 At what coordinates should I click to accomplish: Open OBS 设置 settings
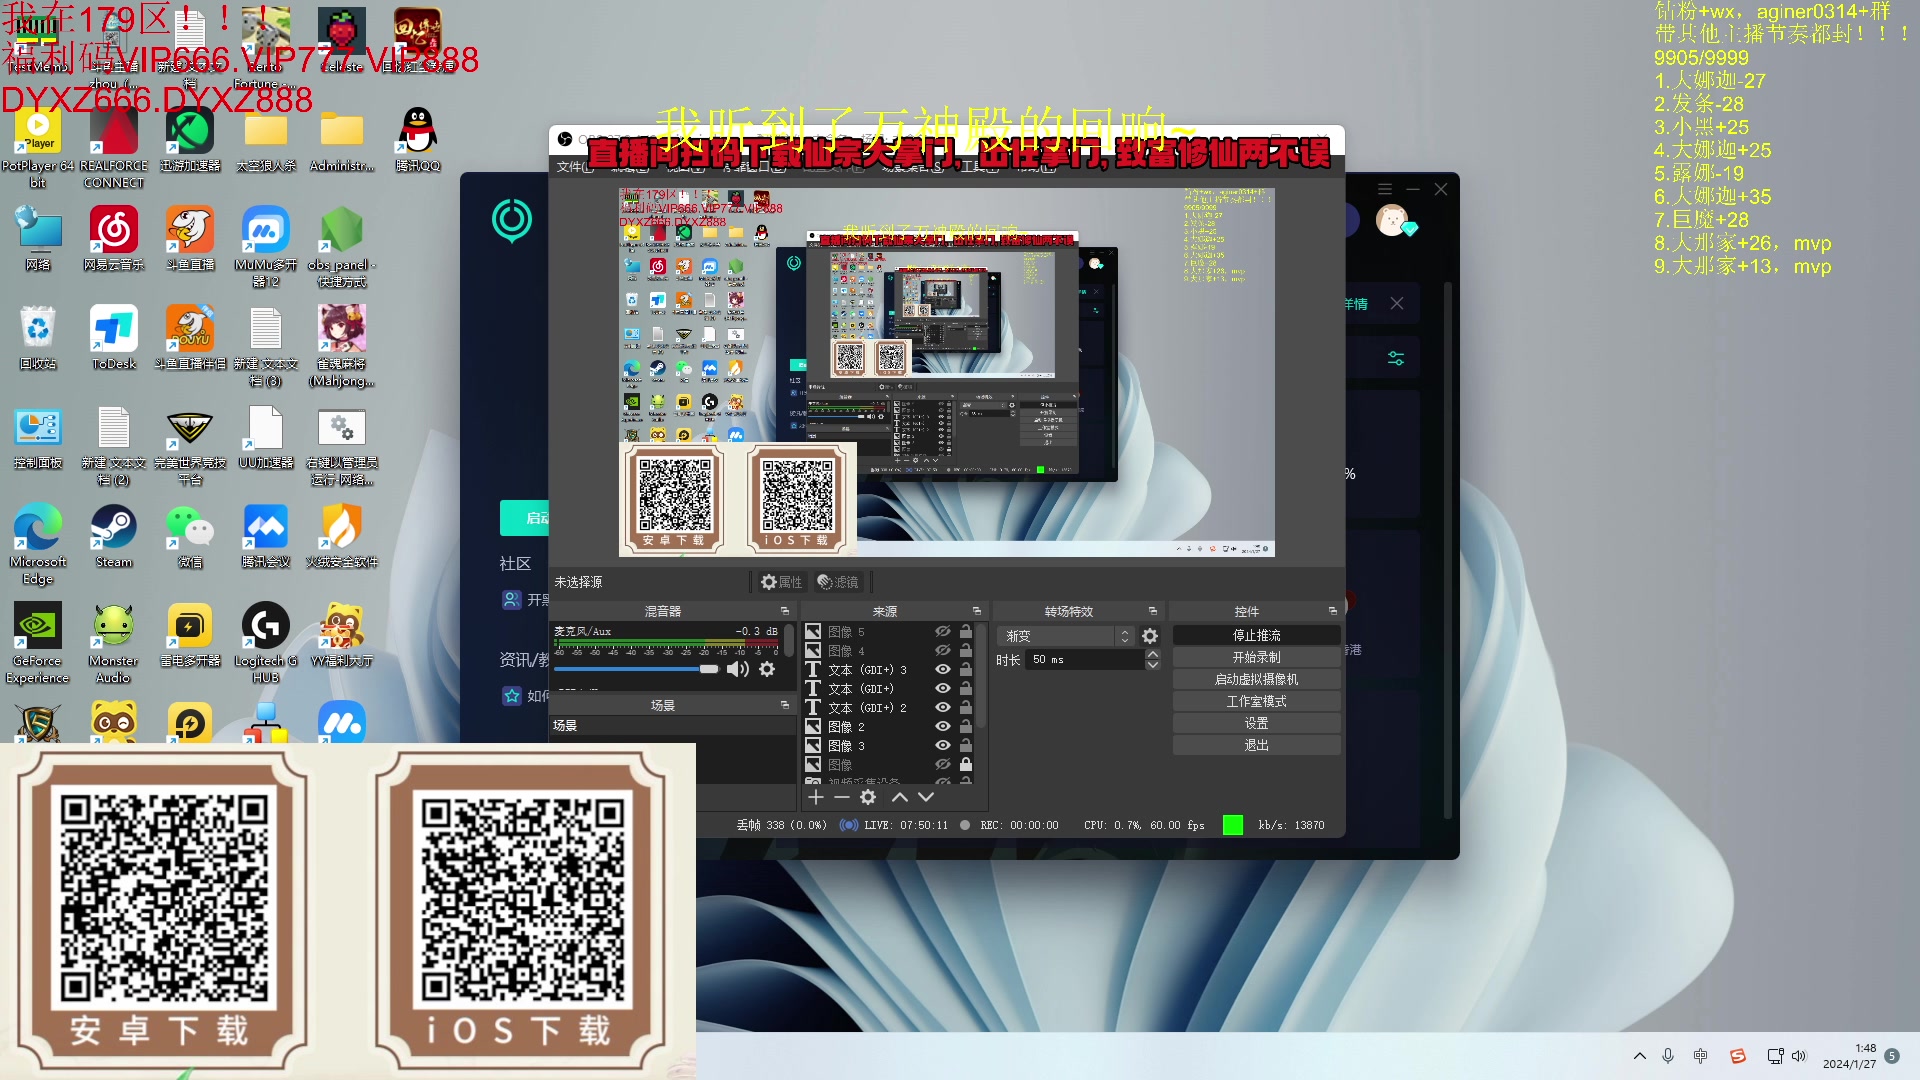[1256, 724]
